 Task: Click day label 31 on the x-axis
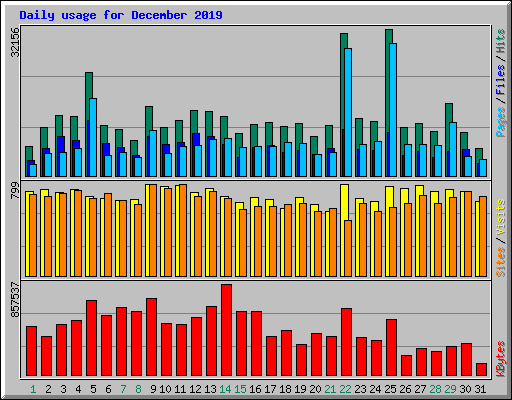point(480,389)
